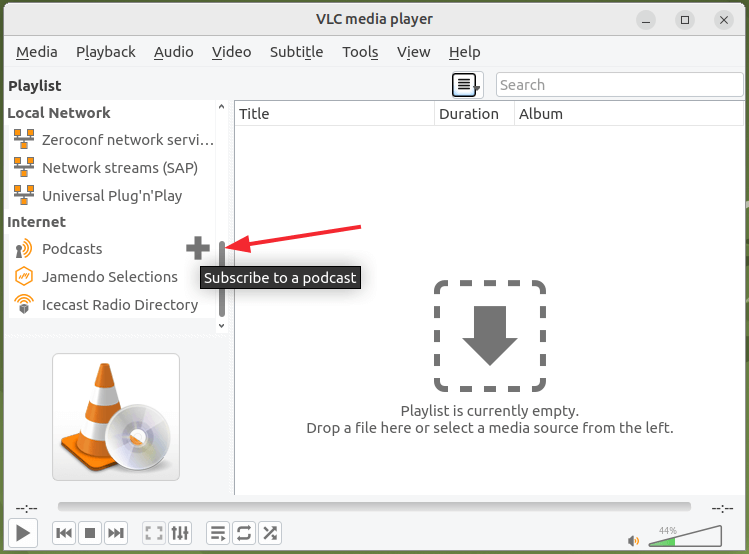Viewport: 749px width, 554px height.
Task: Open Icecast Radio Directory
Action: point(112,305)
